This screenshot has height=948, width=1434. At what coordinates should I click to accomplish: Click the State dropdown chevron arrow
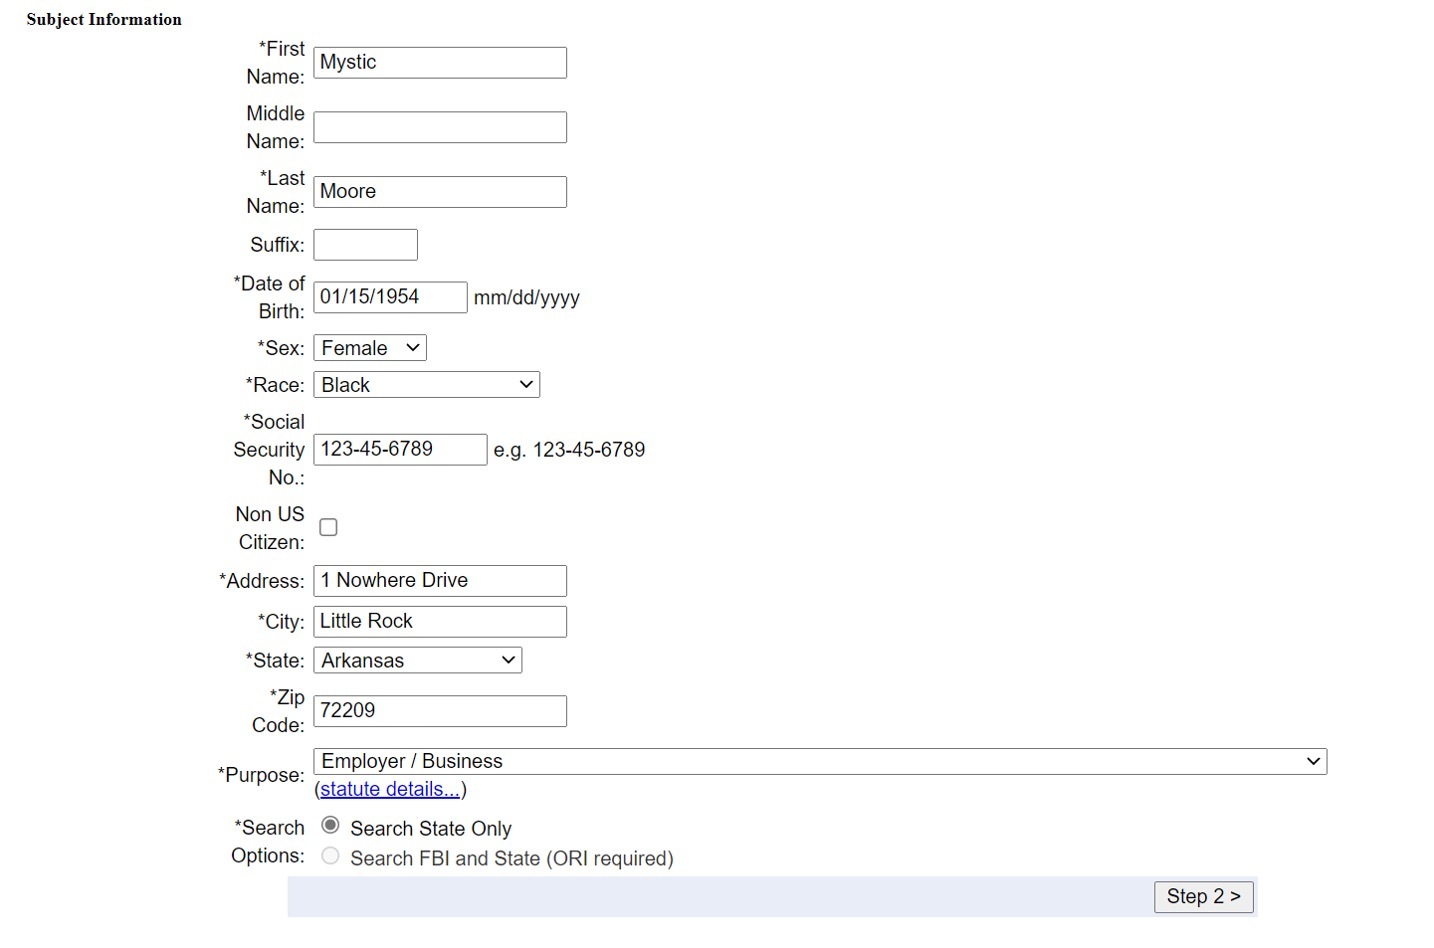pos(508,661)
